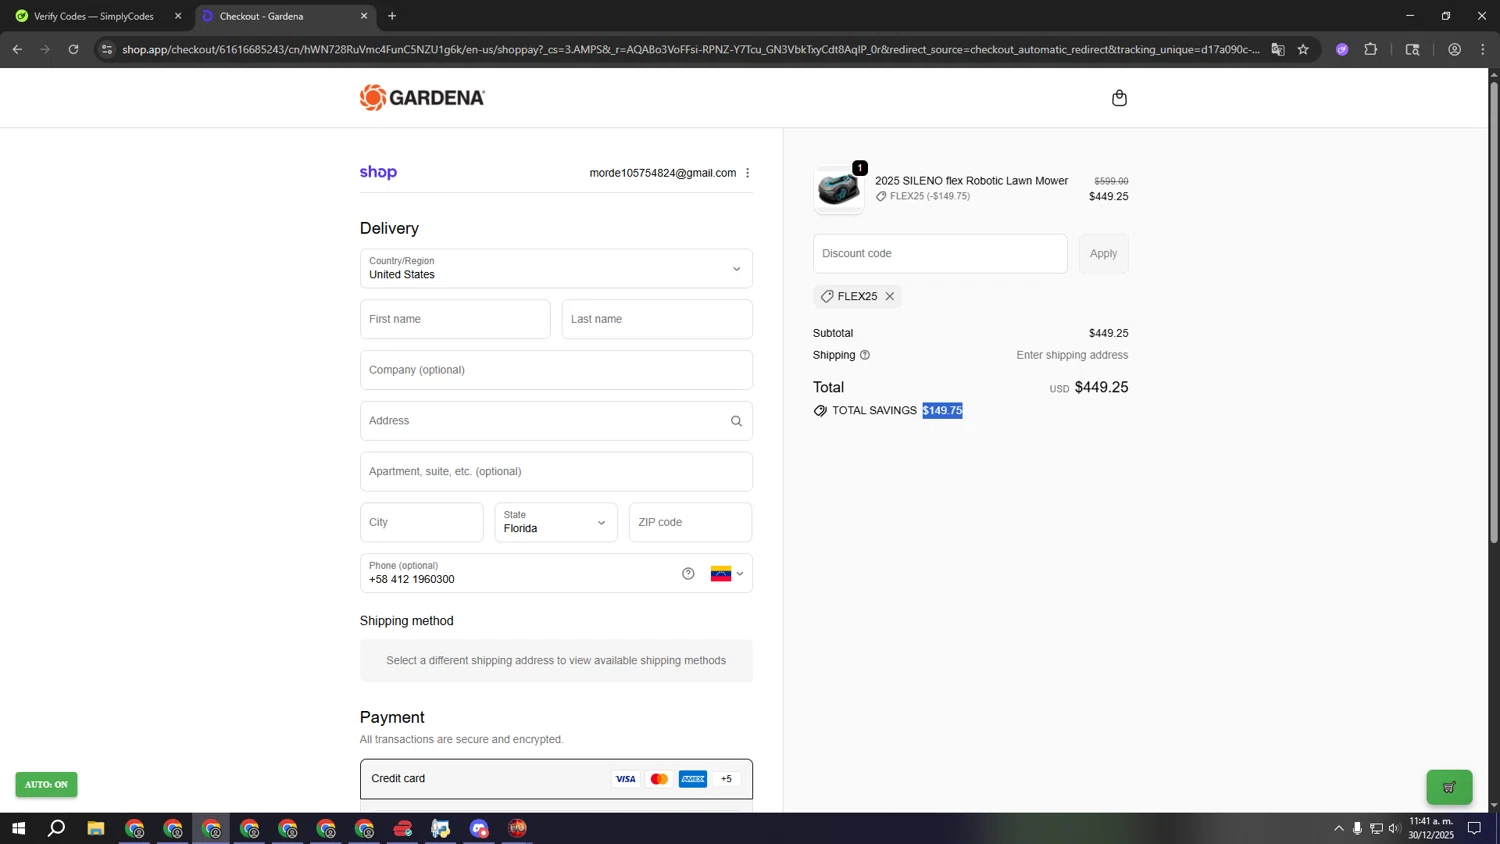Open the State dropdown showing Florida

[x=556, y=522]
